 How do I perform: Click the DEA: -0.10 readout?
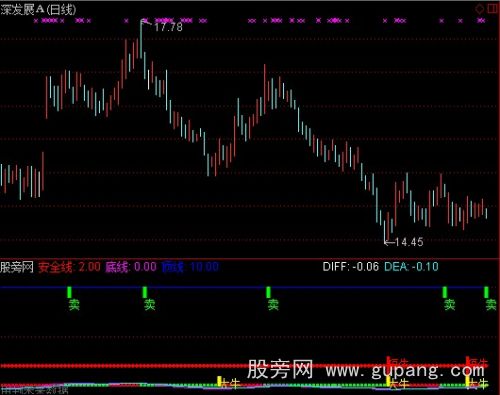point(411,267)
